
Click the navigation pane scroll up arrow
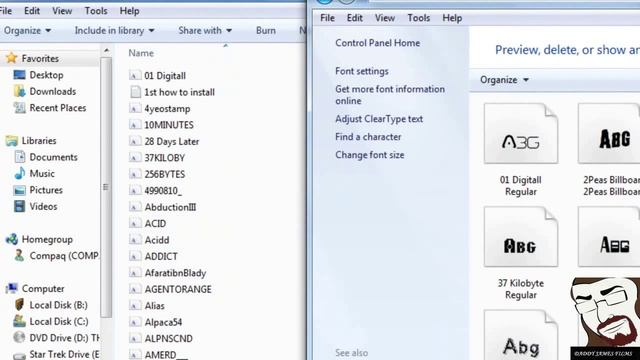coord(107,51)
